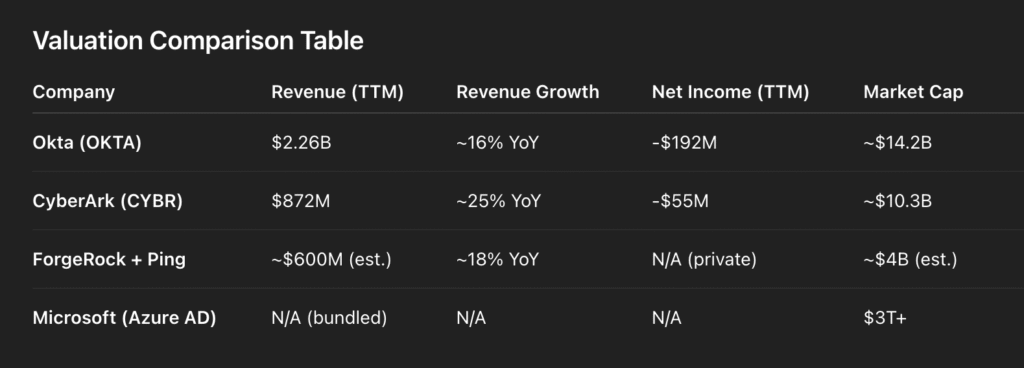Click the $3T+ market cap cell

coord(885,318)
